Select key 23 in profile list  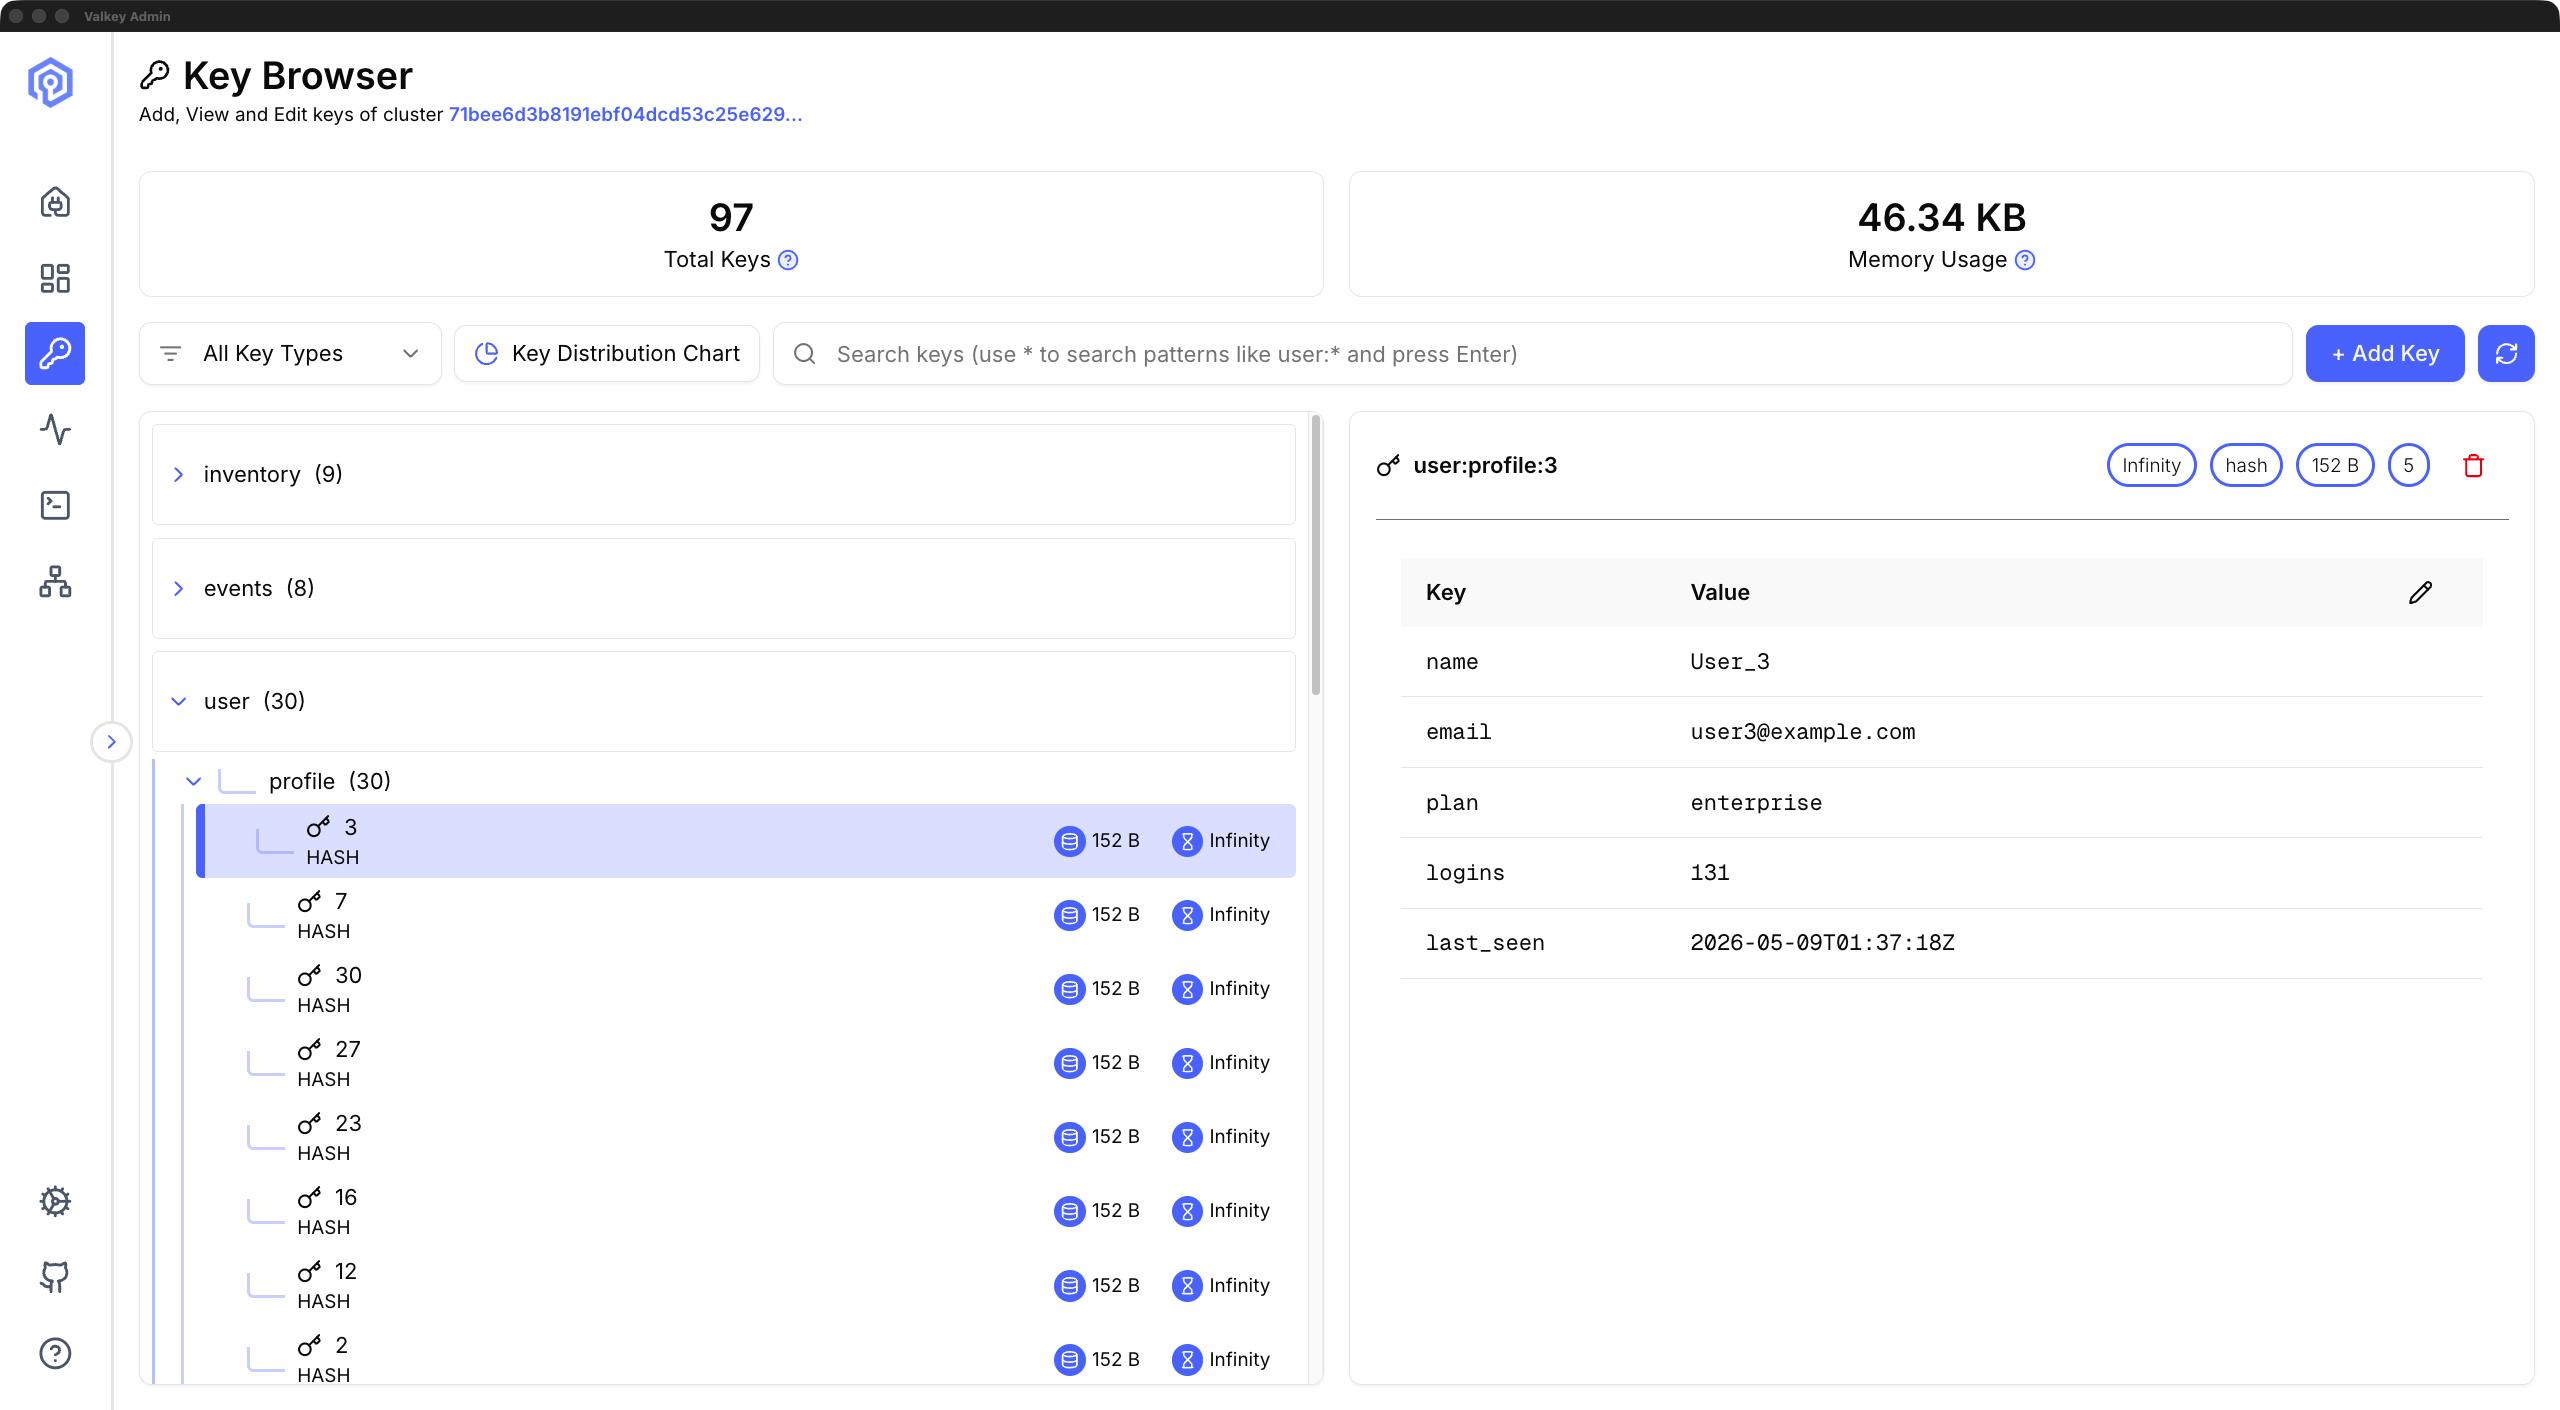pos(746,1137)
